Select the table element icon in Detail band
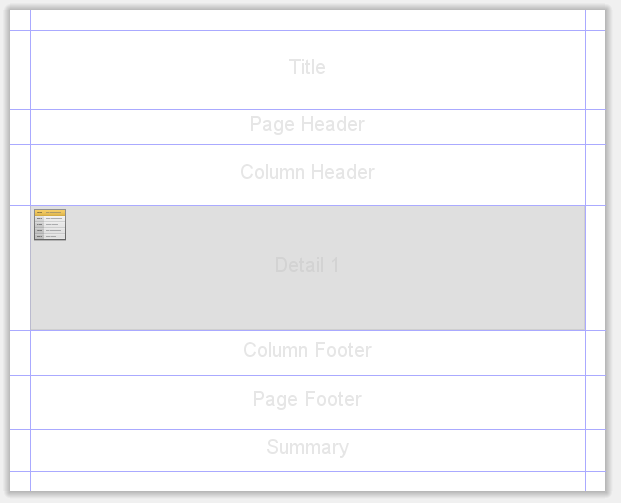621x503 pixels. [50, 225]
